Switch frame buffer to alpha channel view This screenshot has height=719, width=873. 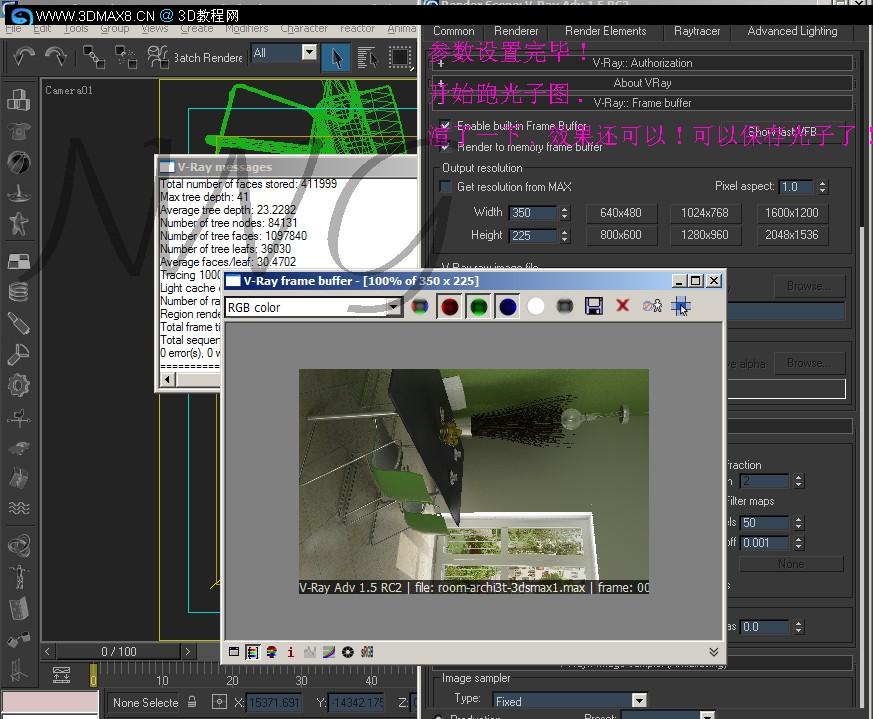click(x=536, y=306)
